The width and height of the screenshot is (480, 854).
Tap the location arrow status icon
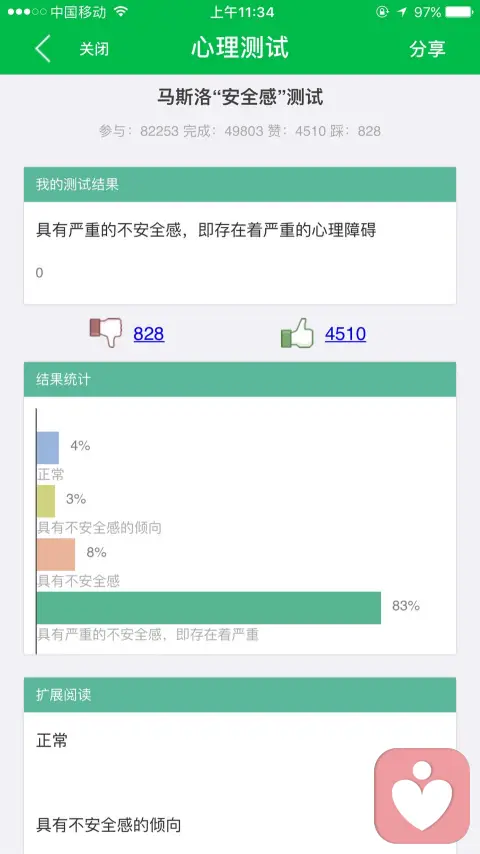click(402, 11)
